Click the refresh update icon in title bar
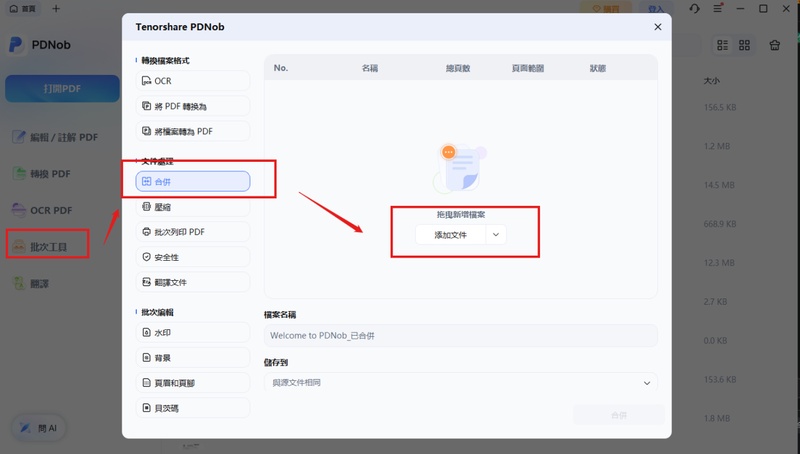 point(694,9)
